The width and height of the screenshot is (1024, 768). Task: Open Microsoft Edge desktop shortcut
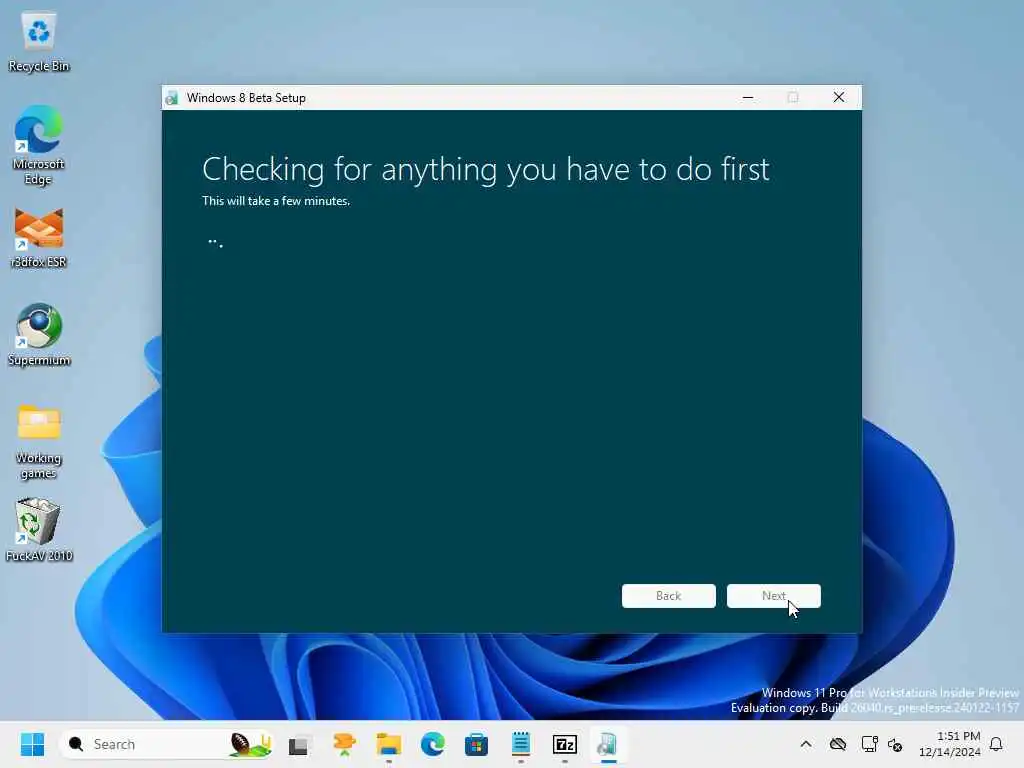(39, 145)
